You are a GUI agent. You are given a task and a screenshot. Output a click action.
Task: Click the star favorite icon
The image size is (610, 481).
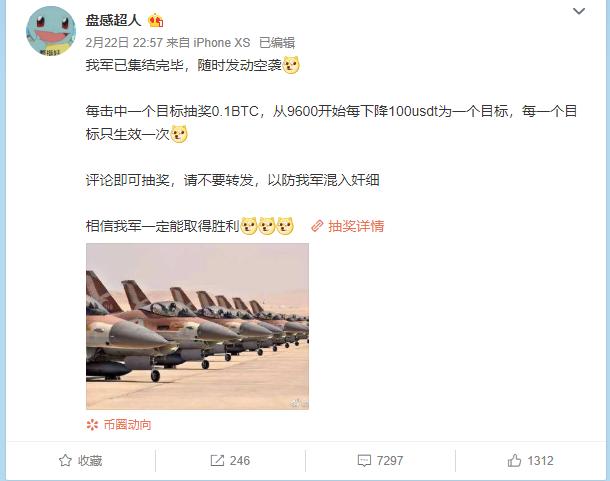click(x=65, y=460)
